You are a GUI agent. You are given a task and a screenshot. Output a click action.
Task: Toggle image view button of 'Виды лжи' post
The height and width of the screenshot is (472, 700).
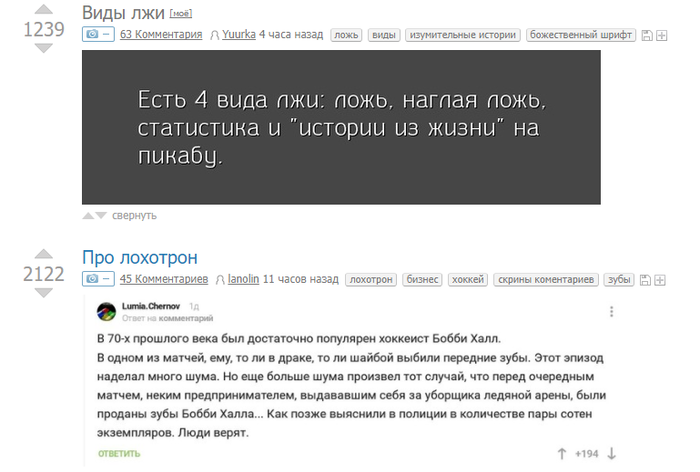(98, 34)
